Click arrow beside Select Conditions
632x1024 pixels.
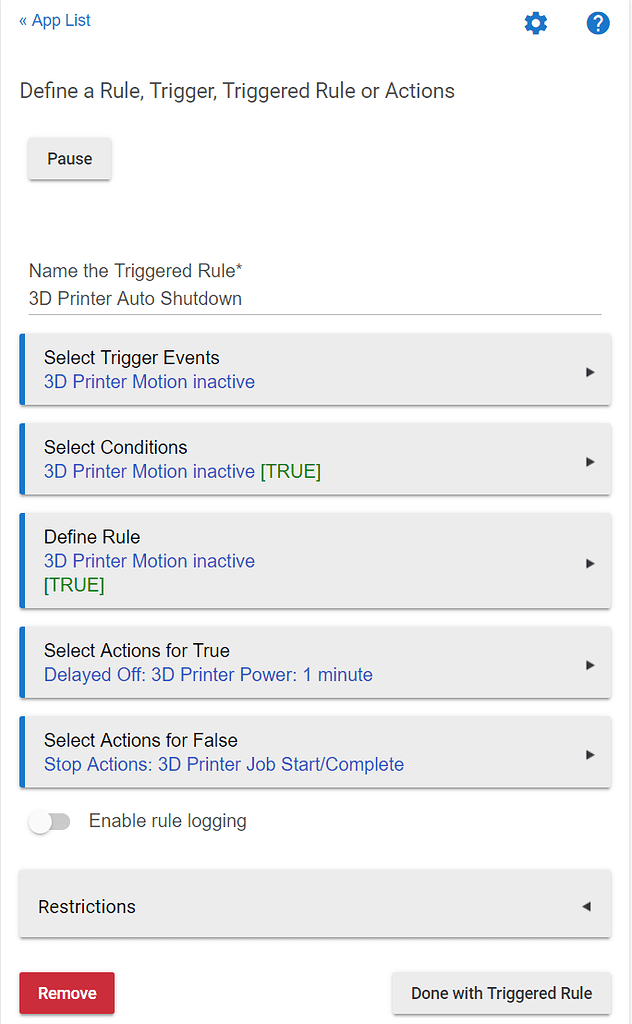pyautogui.click(x=590, y=461)
